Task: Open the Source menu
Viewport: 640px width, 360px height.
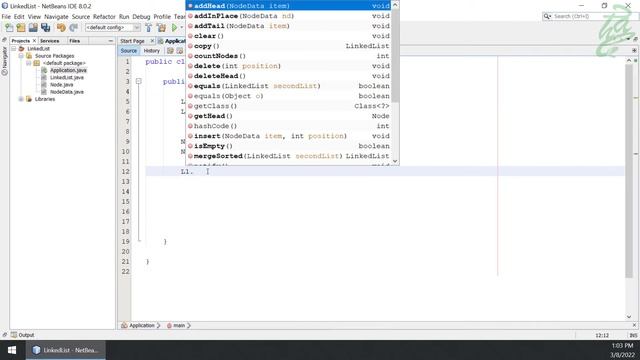Action: click(81, 17)
